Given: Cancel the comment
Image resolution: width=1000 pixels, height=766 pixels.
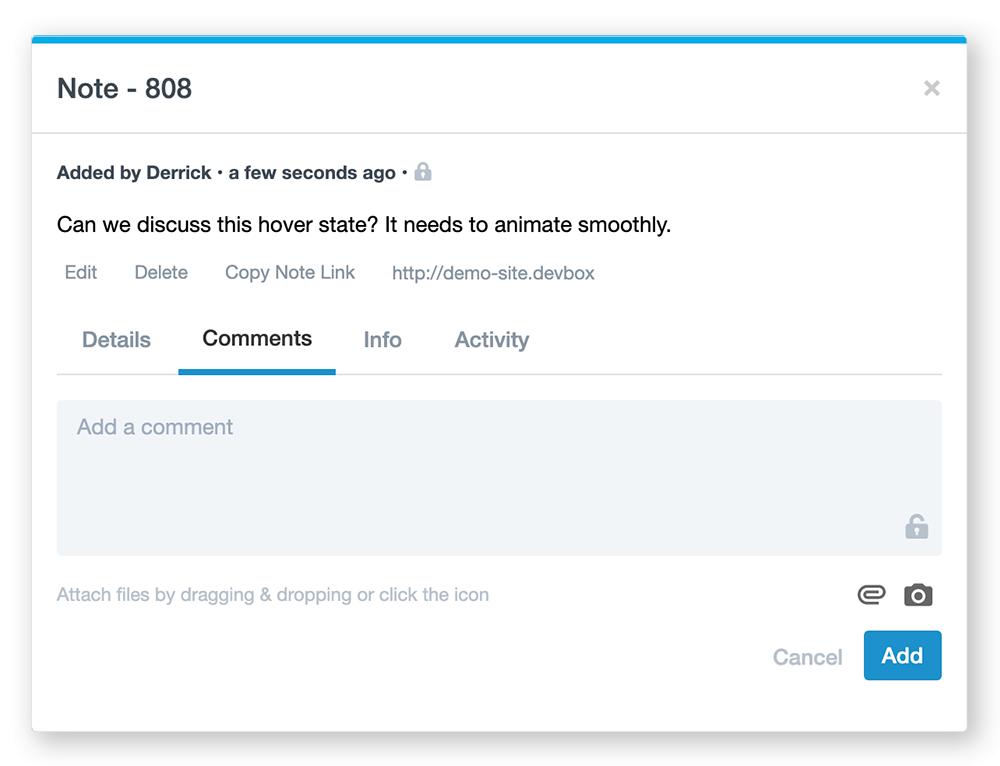Looking at the screenshot, I should coord(807,657).
